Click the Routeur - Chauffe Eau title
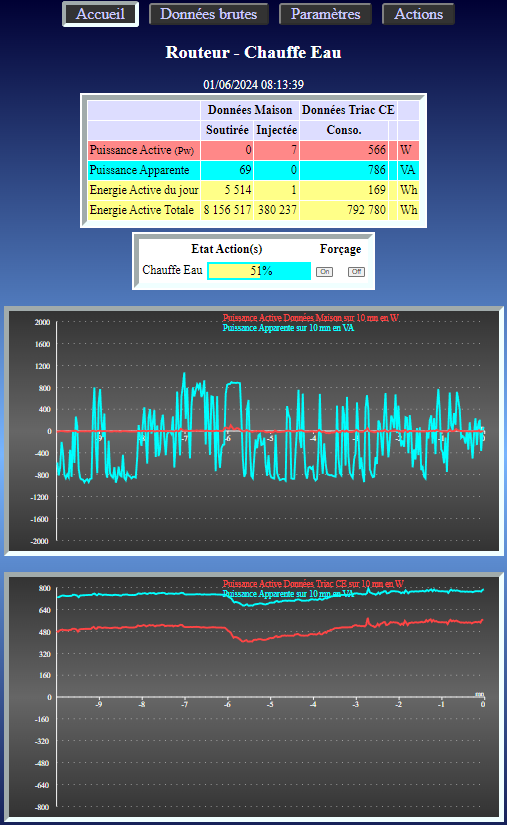This screenshot has width=507, height=825. (x=254, y=52)
